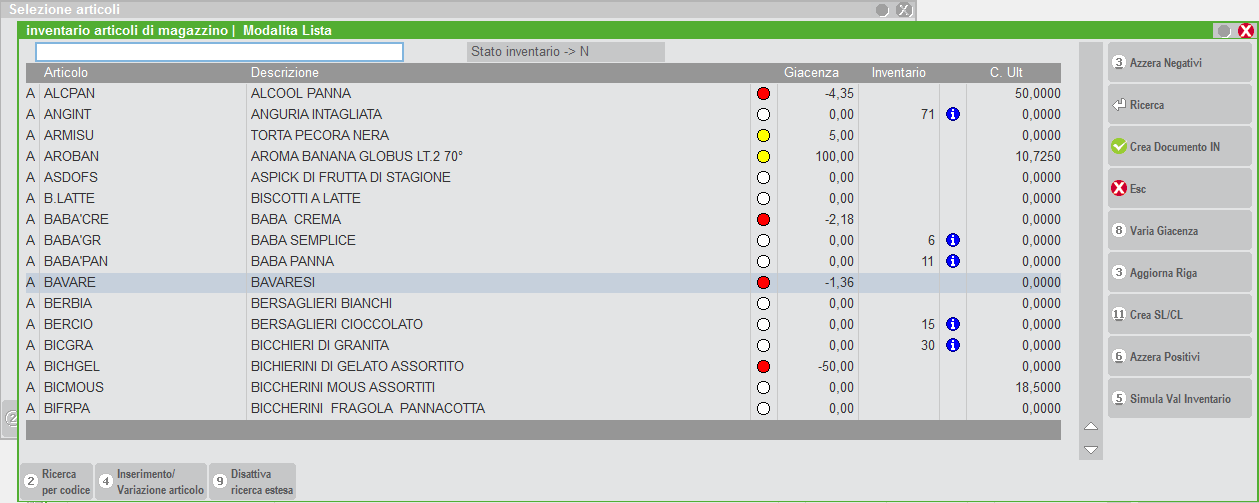Image resolution: width=1259 pixels, height=503 pixels.
Task: Click the blue info icon for BERCIO
Action: tap(952, 325)
